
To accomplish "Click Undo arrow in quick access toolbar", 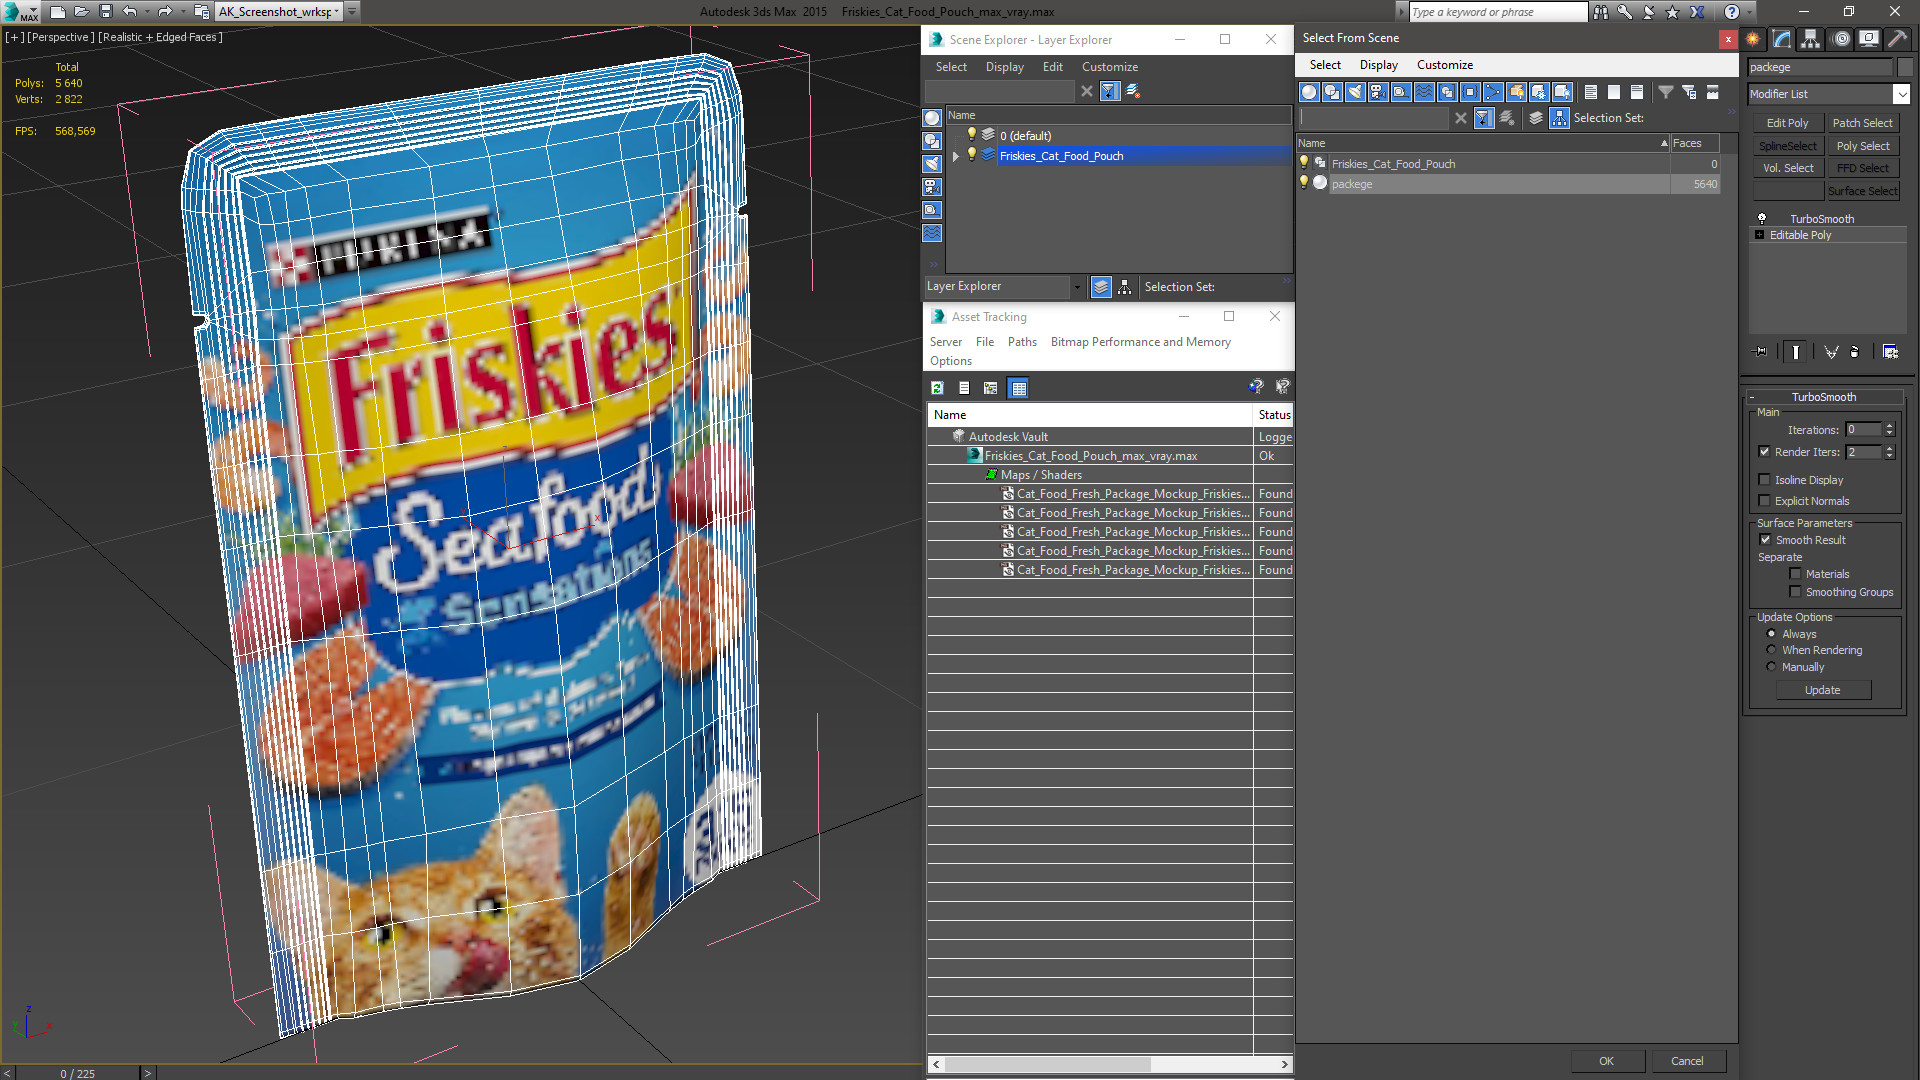I will pos(130,12).
